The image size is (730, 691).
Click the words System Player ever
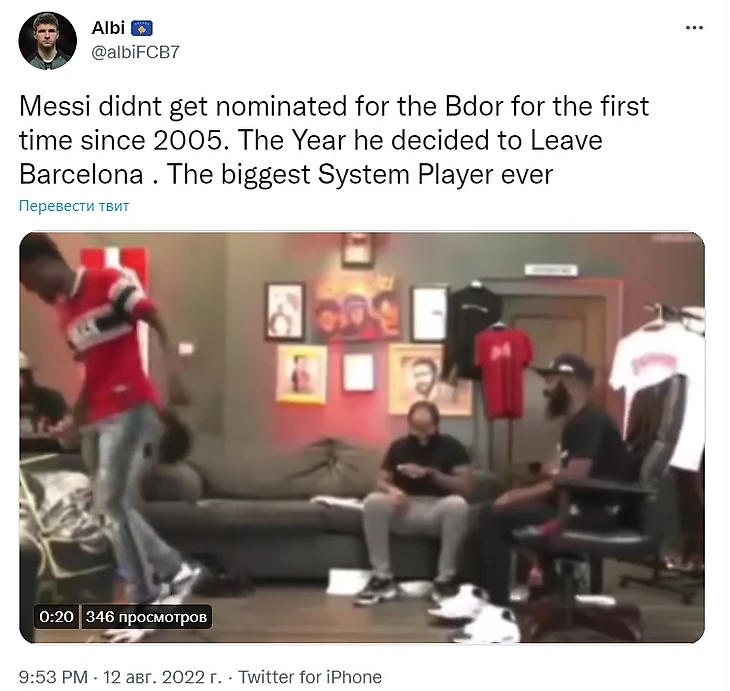coord(435,175)
